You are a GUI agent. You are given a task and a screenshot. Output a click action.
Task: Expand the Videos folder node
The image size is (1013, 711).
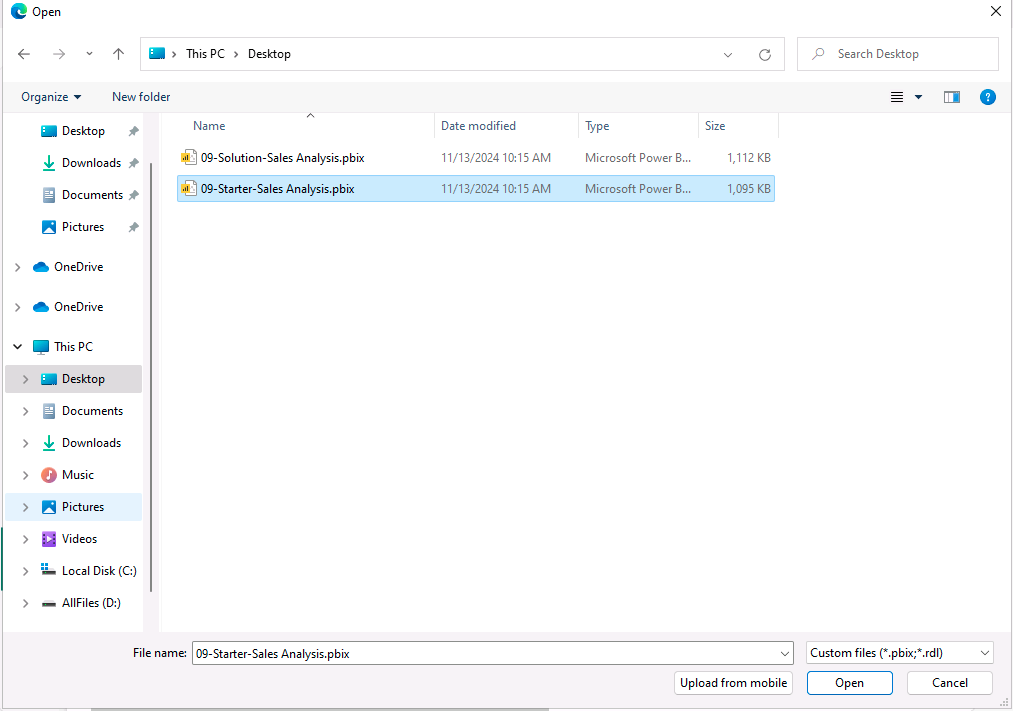tap(25, 539)
